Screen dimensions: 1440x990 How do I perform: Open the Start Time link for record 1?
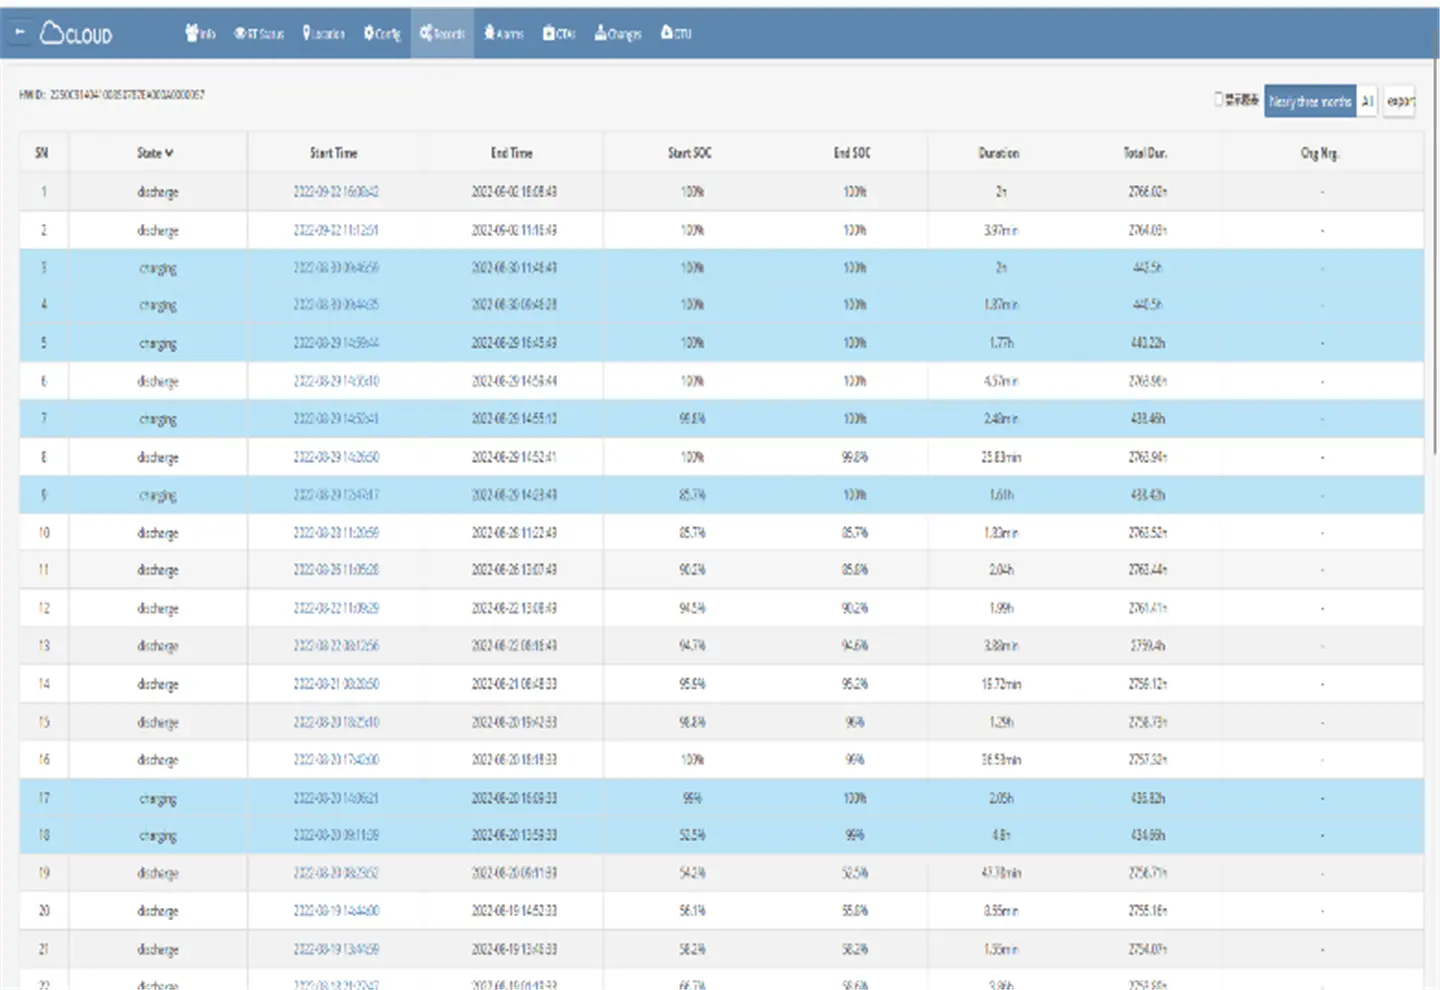335,192
